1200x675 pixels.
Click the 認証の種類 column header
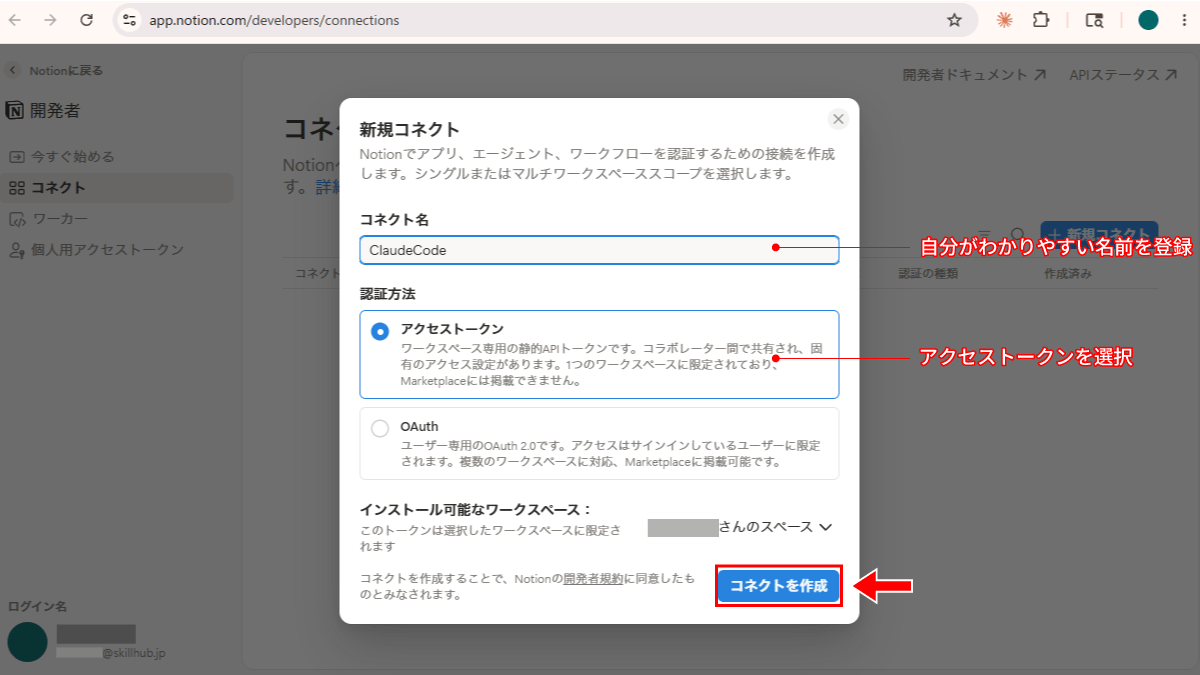tap(928, 273)
